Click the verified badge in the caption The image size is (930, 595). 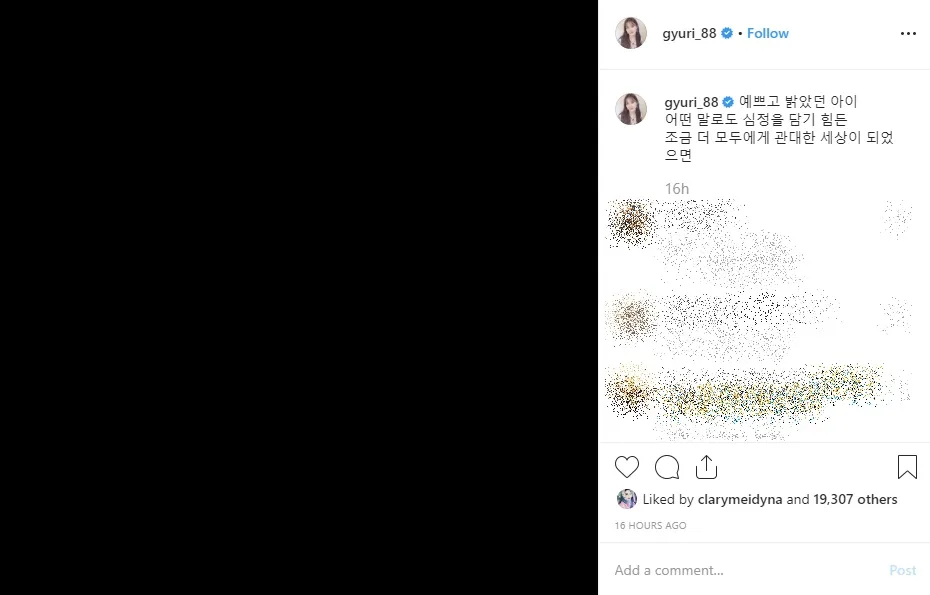(728, 102)
